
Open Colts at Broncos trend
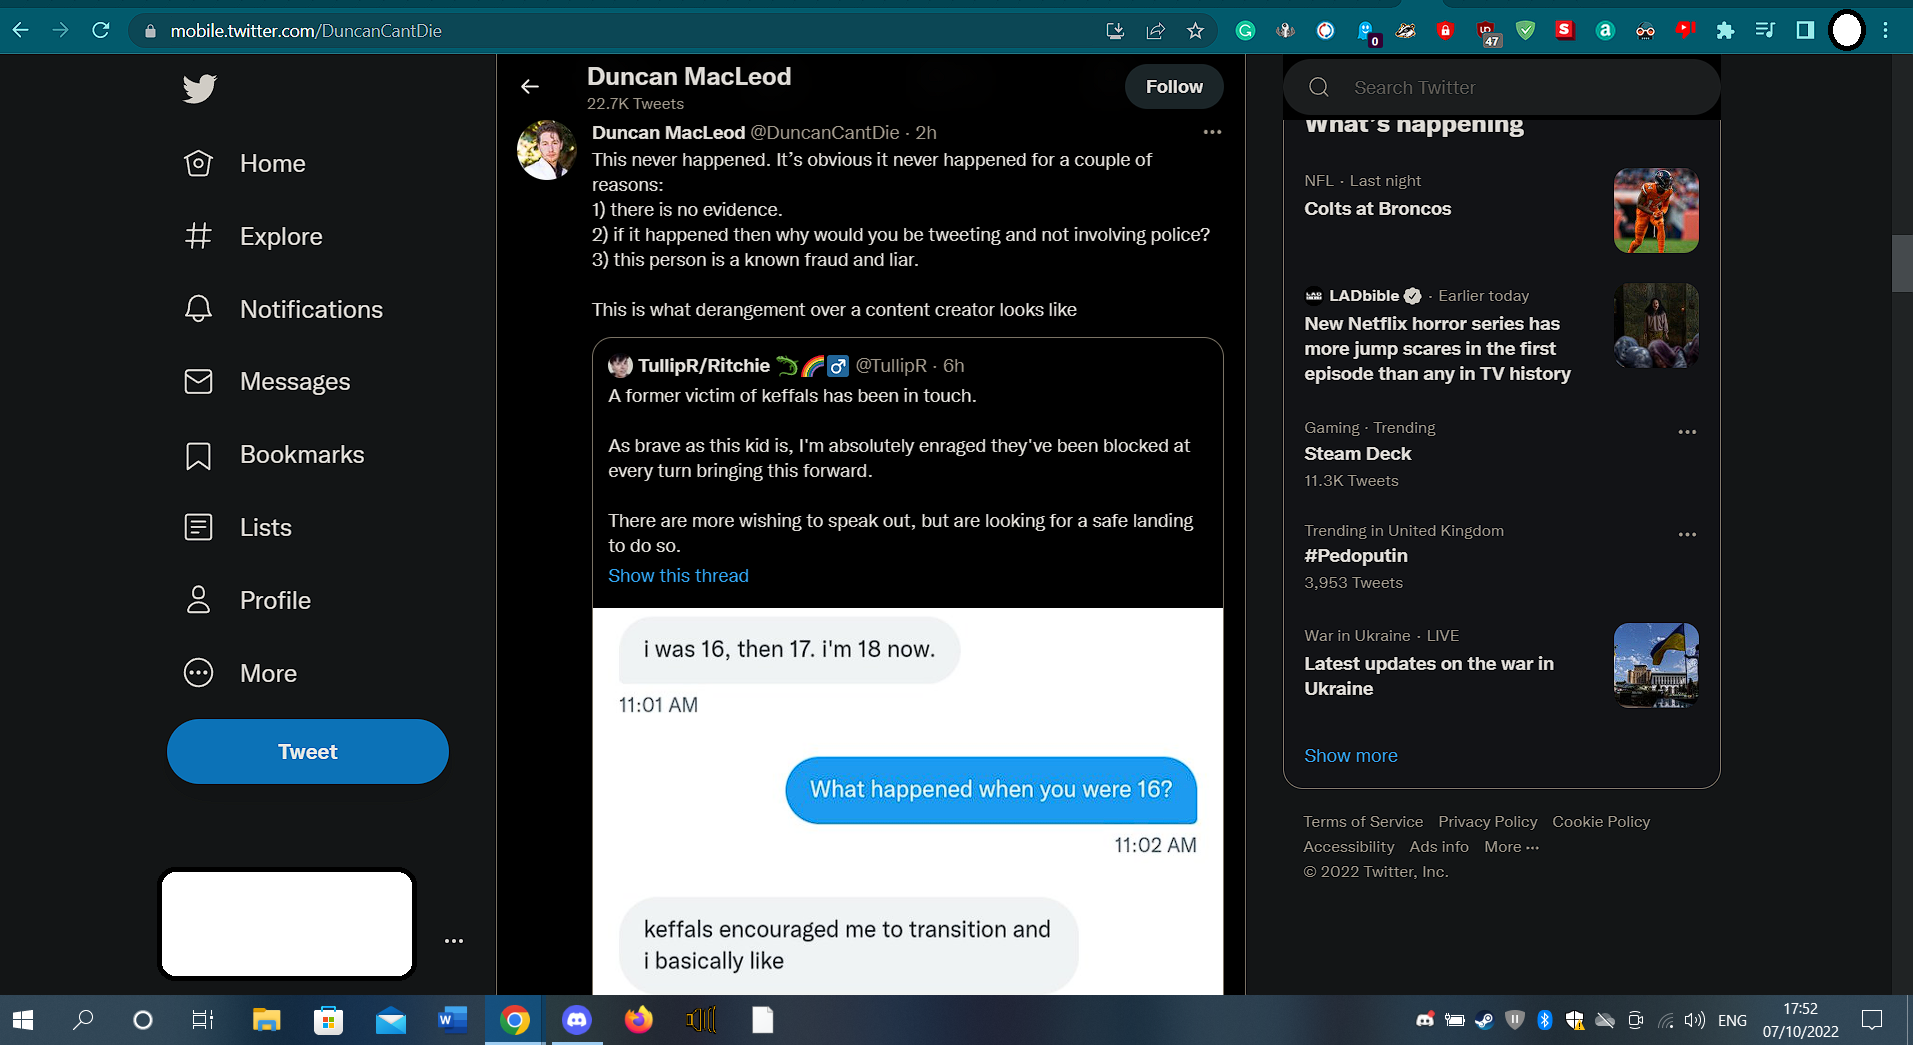[x=1377, y=209]
